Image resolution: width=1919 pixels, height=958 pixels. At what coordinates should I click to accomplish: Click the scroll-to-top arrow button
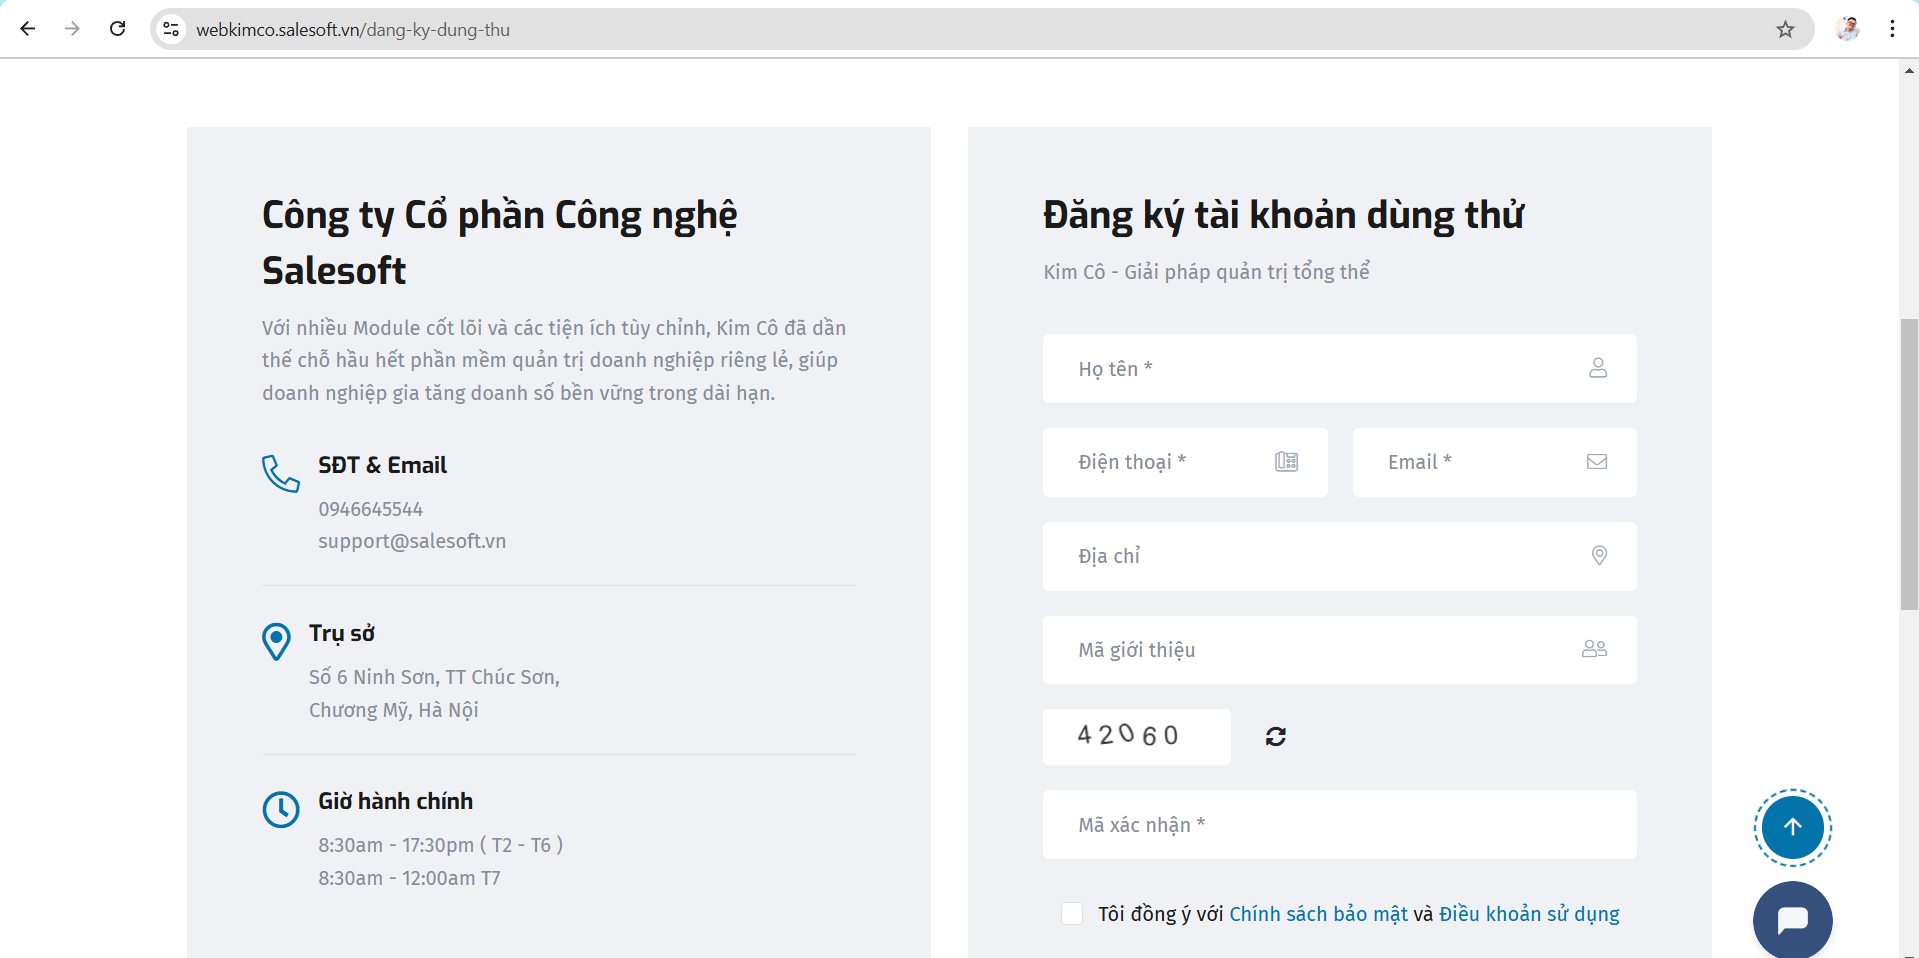point(1793,828)
